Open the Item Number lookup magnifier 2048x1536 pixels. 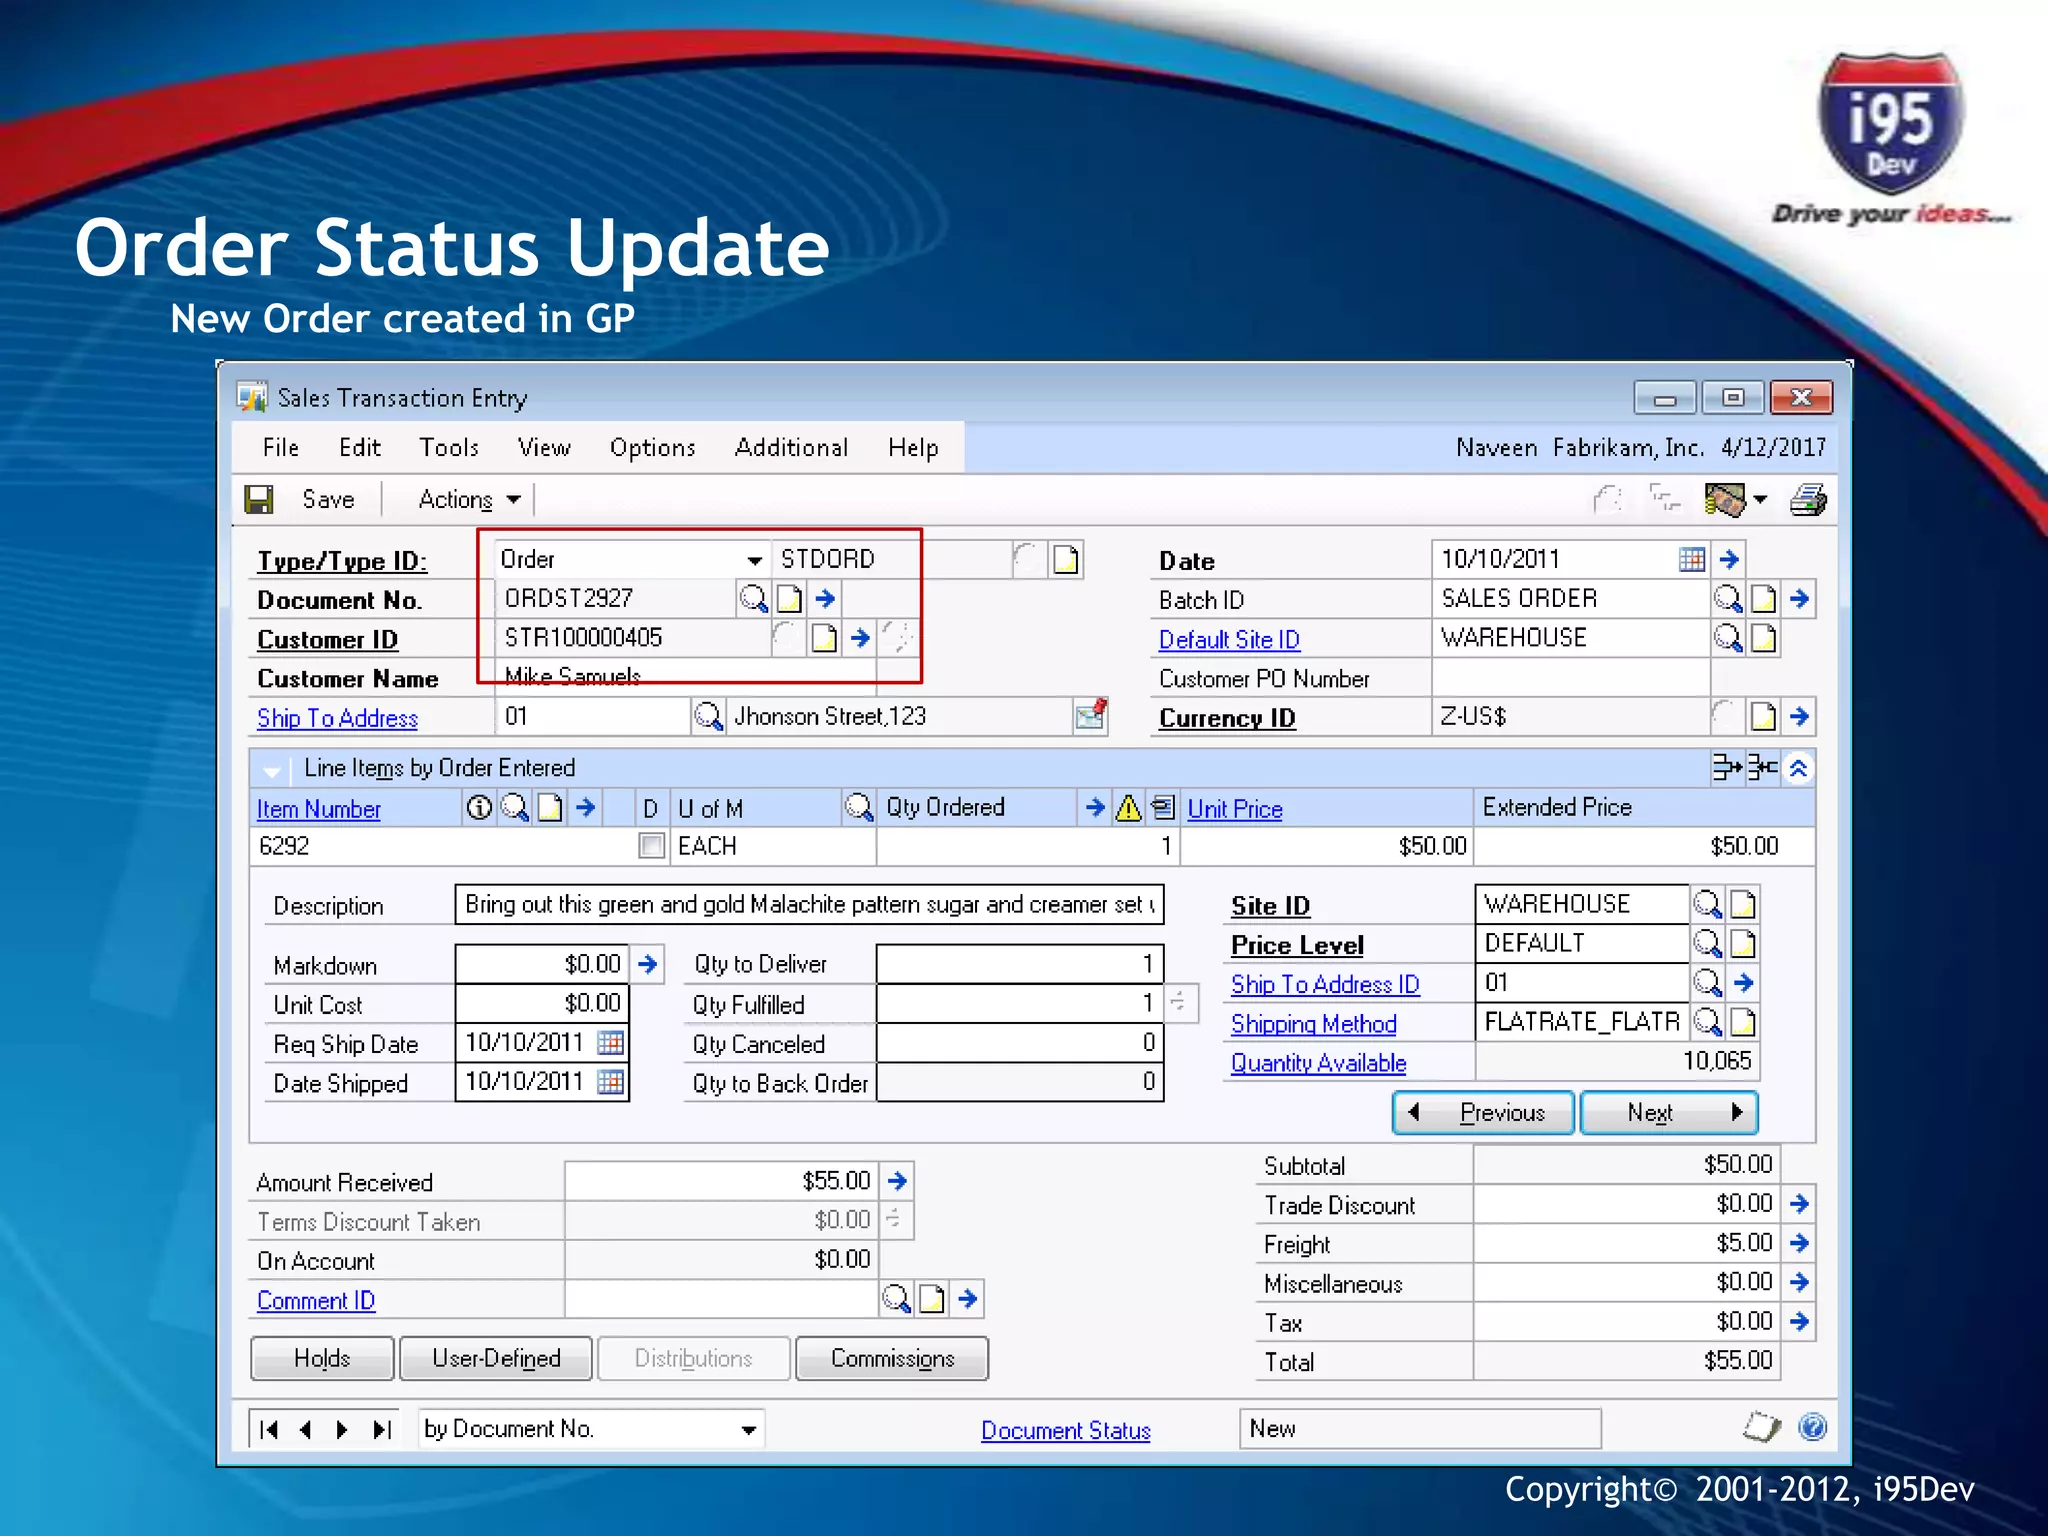pos(514,807)
